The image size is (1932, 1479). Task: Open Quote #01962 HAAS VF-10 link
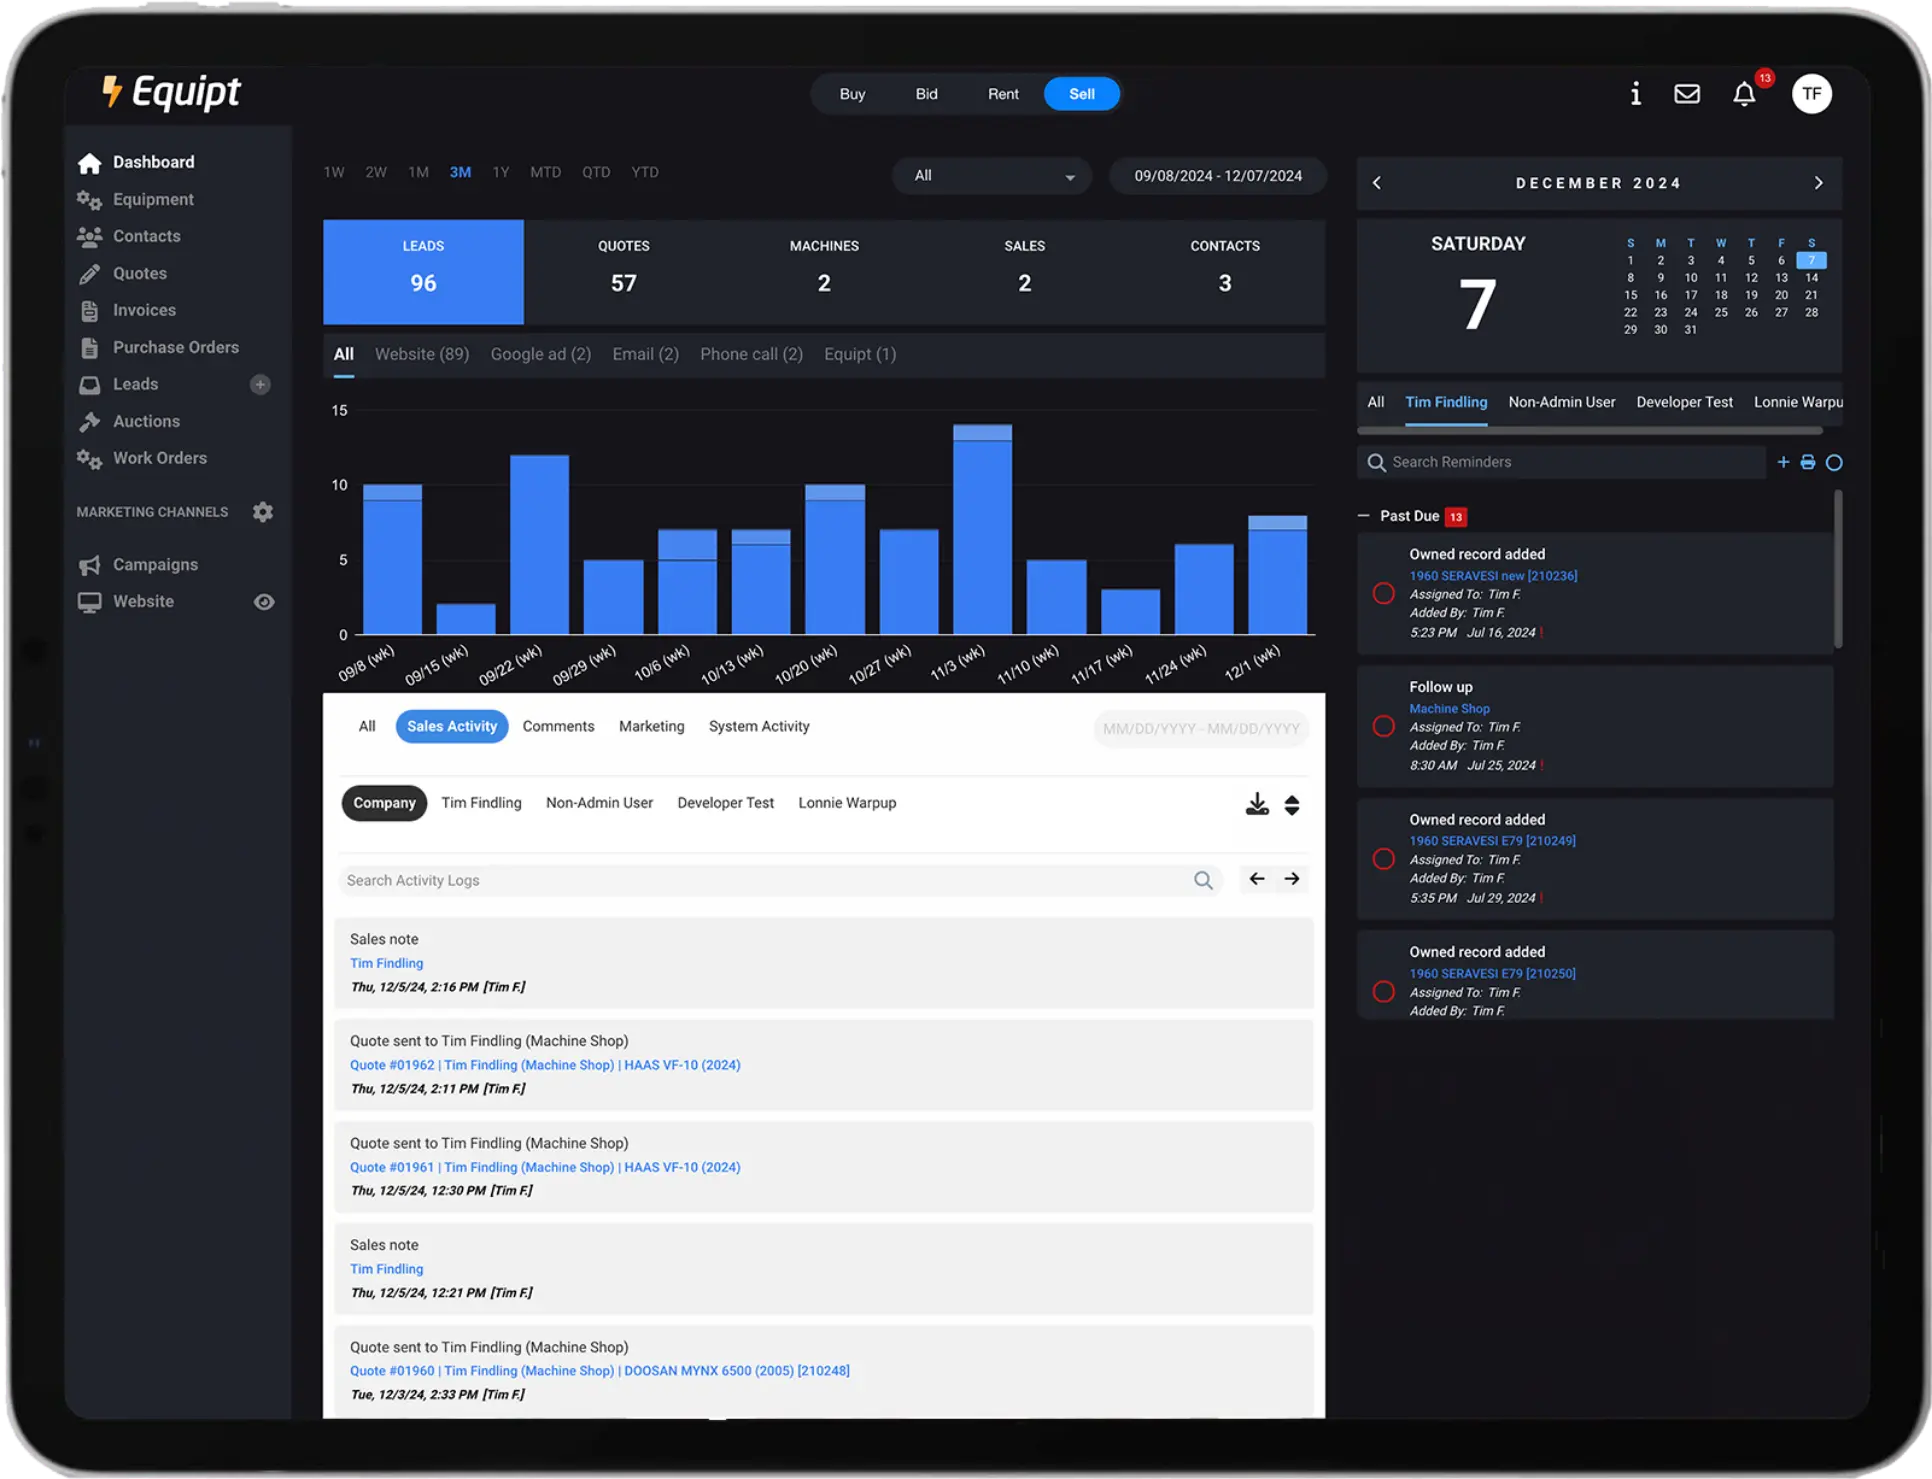(x=545, y=1065)
